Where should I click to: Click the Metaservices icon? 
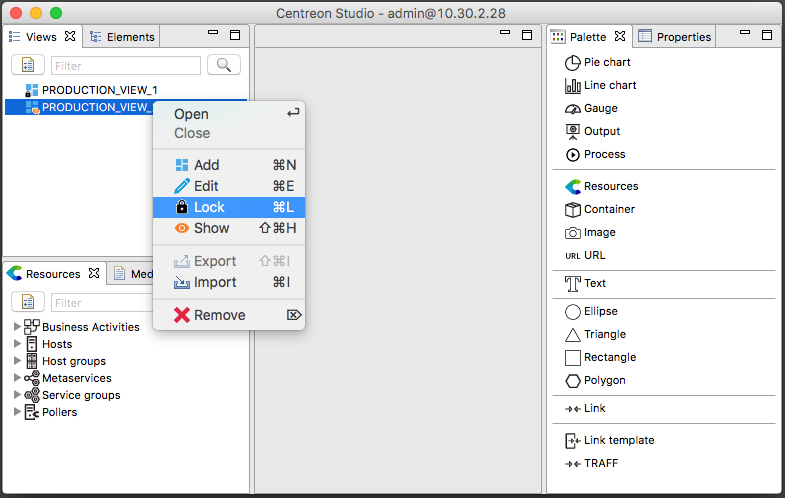coord(32,378)
